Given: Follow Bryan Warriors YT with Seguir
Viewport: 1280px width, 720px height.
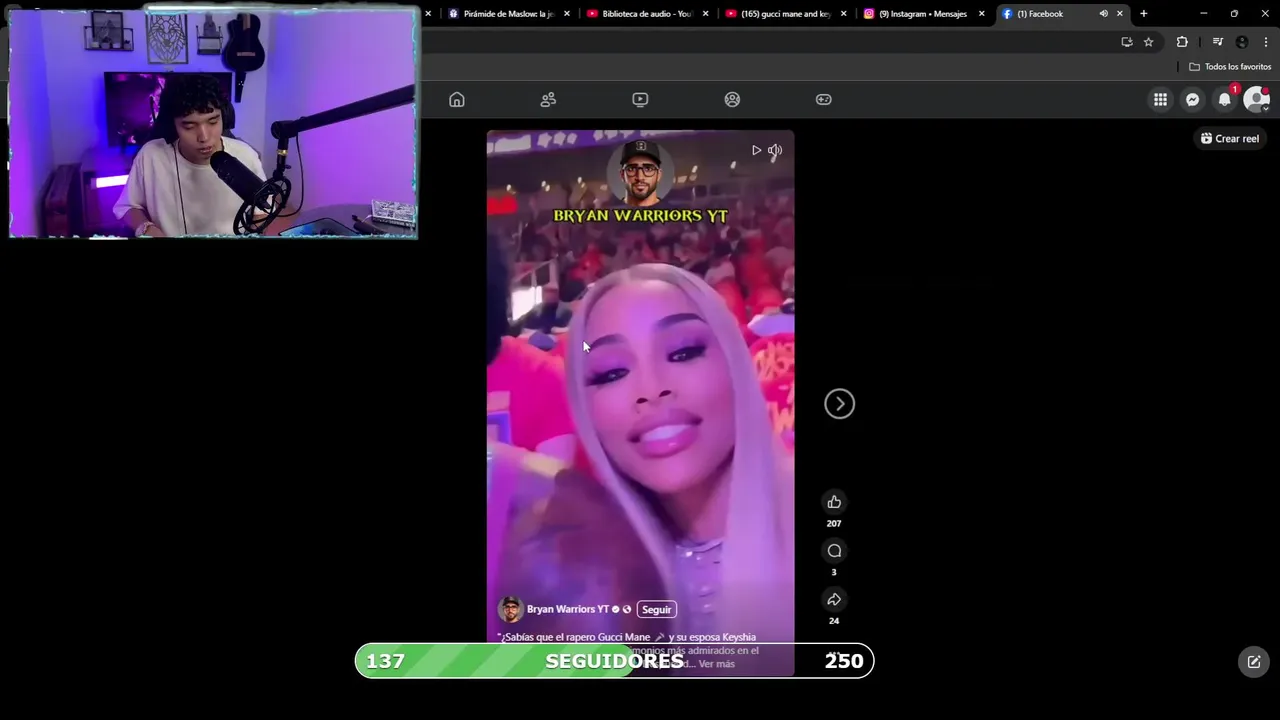Looking at the screenshot, I should 656,609.
